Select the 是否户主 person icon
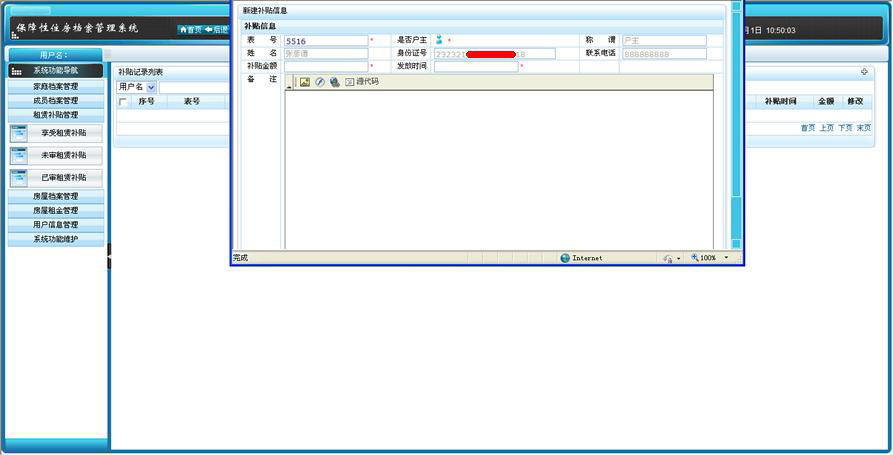Image resolution: width=893 pixels, height=455 pixels. (439, 40)
